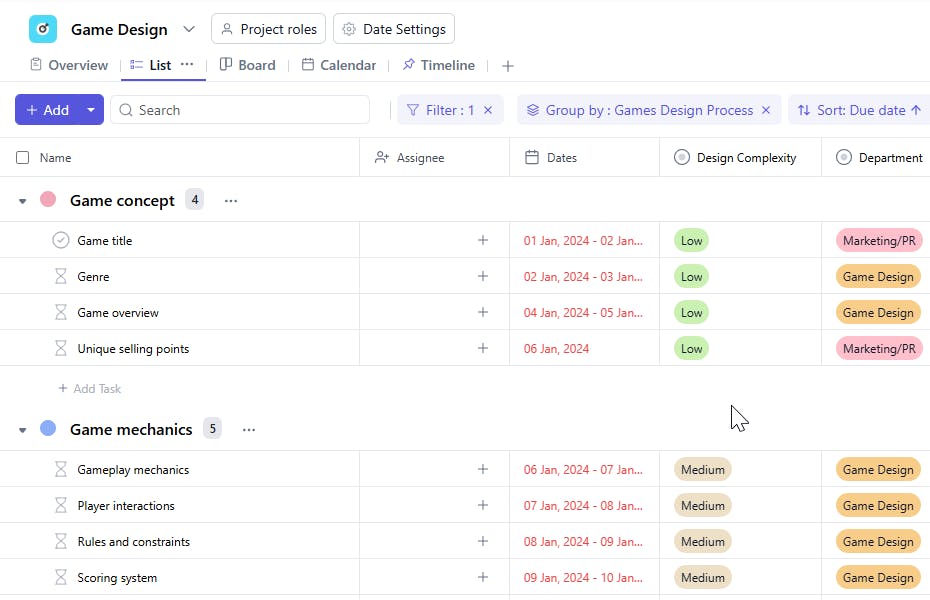Open Game concept group more options
This screenshot has height=600, width=930.
pyautogui.click(x=231, y=201)
